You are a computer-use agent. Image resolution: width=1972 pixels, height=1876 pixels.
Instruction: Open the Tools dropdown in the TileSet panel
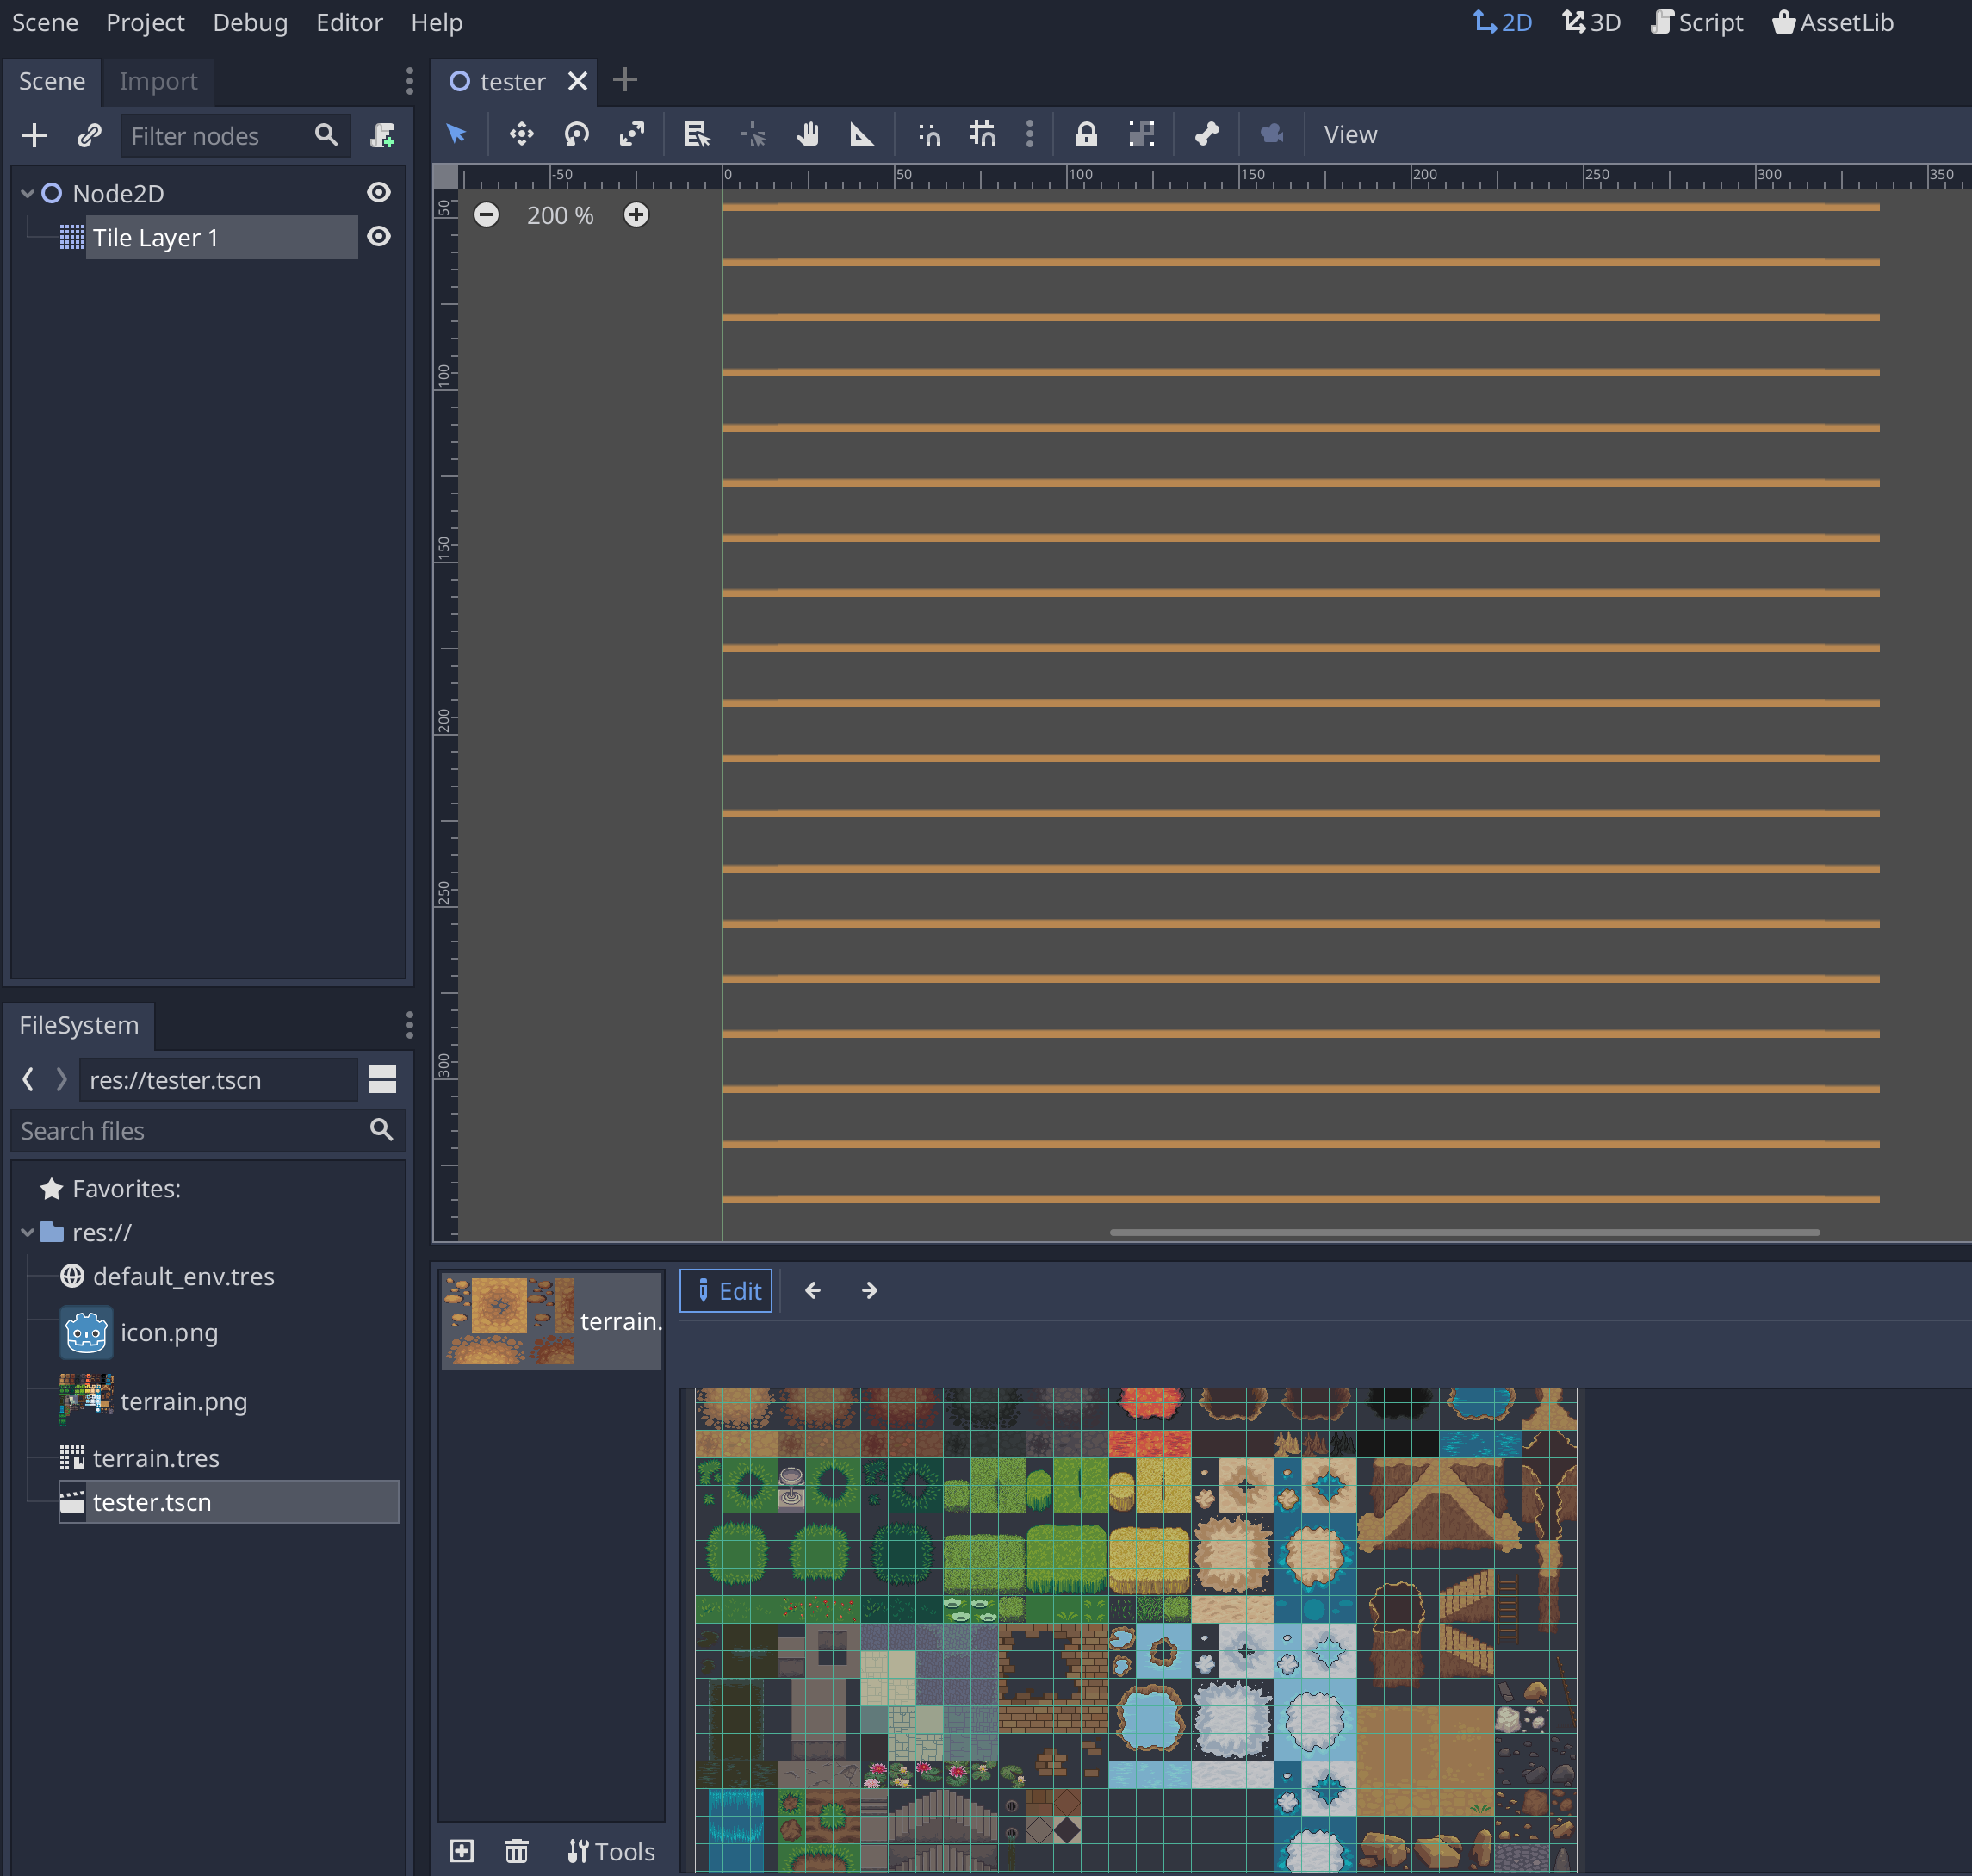(x=611, y=1850)
